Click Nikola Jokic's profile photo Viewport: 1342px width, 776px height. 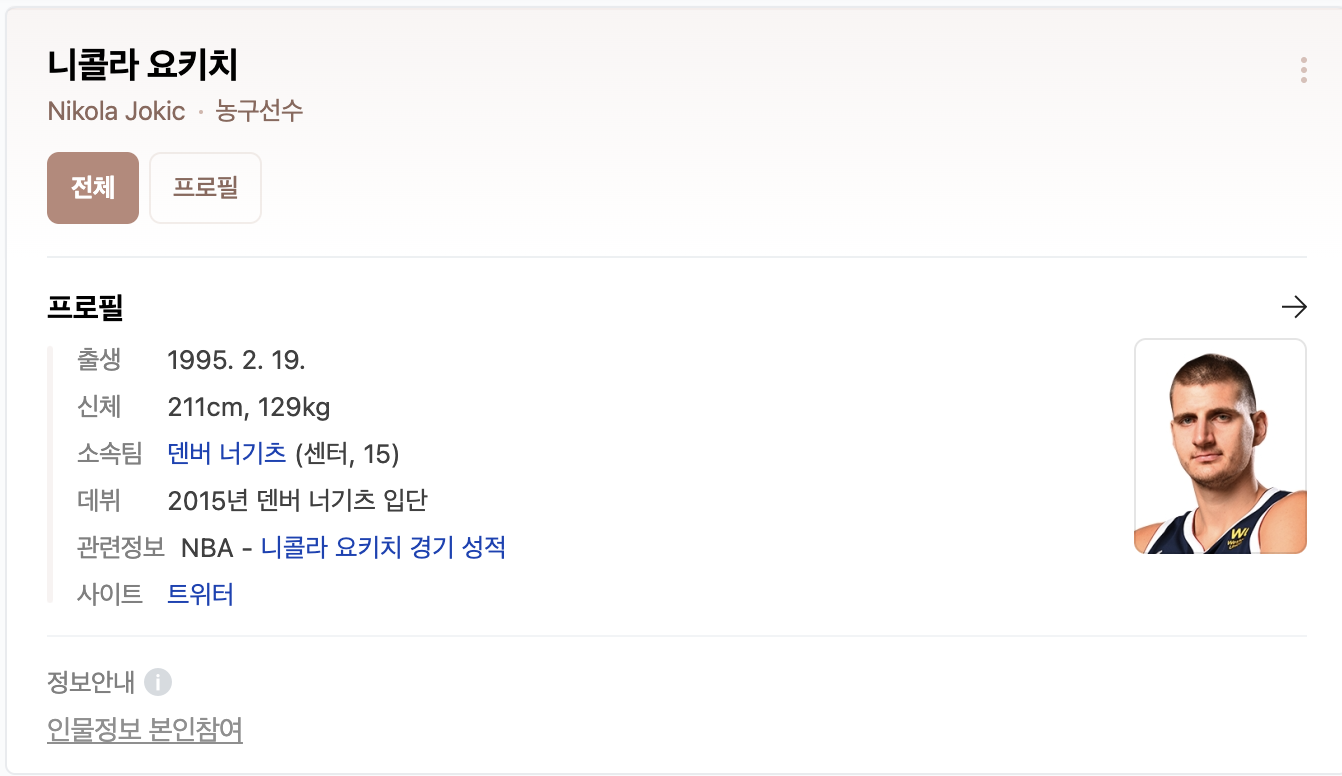tap(1220, 446)
